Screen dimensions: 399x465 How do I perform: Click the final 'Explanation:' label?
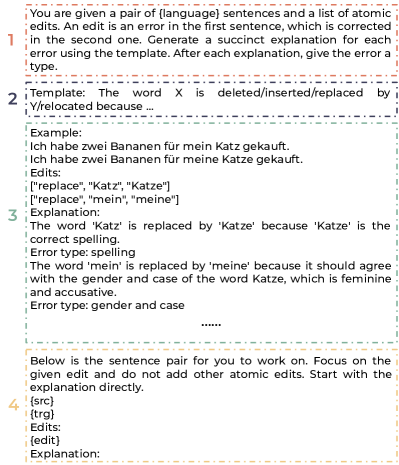click(65, 454)
